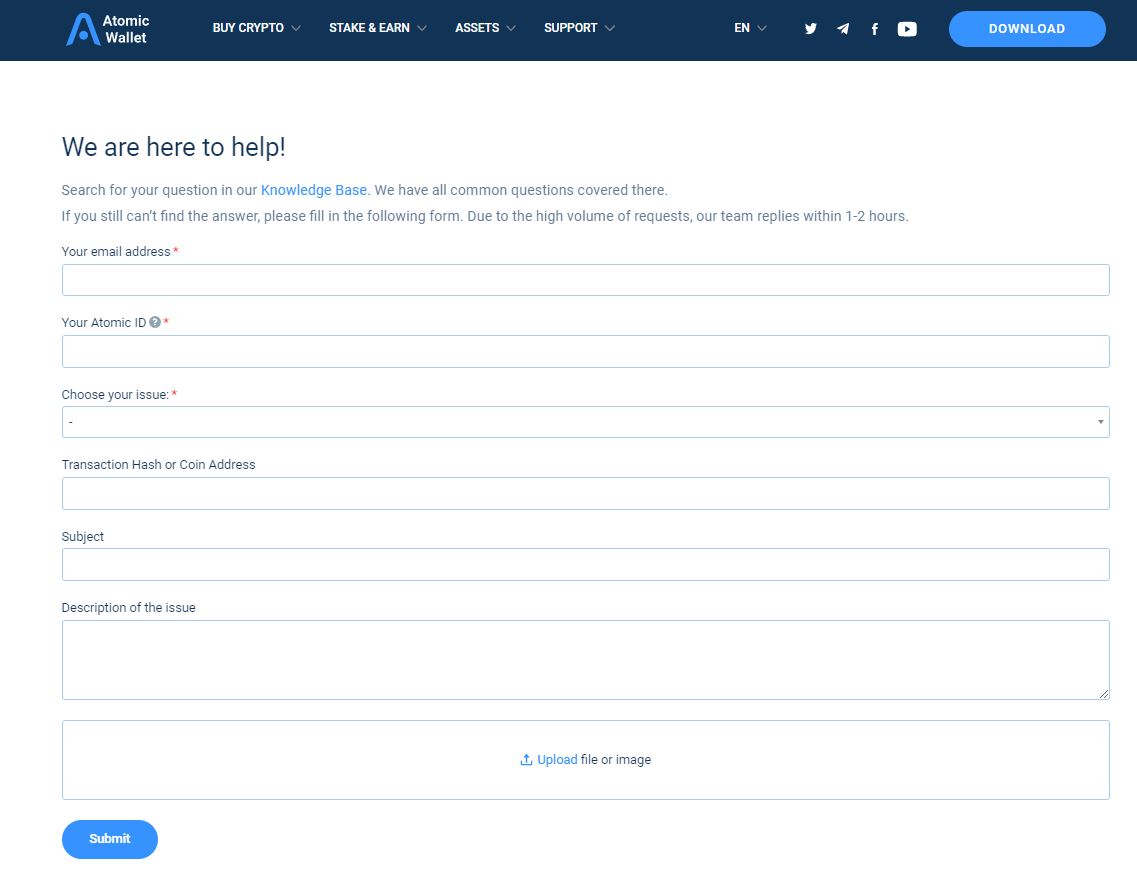Screen dimensions: 1137x876
Task: Open the Support navigation menu
Action: coord(579,28)
